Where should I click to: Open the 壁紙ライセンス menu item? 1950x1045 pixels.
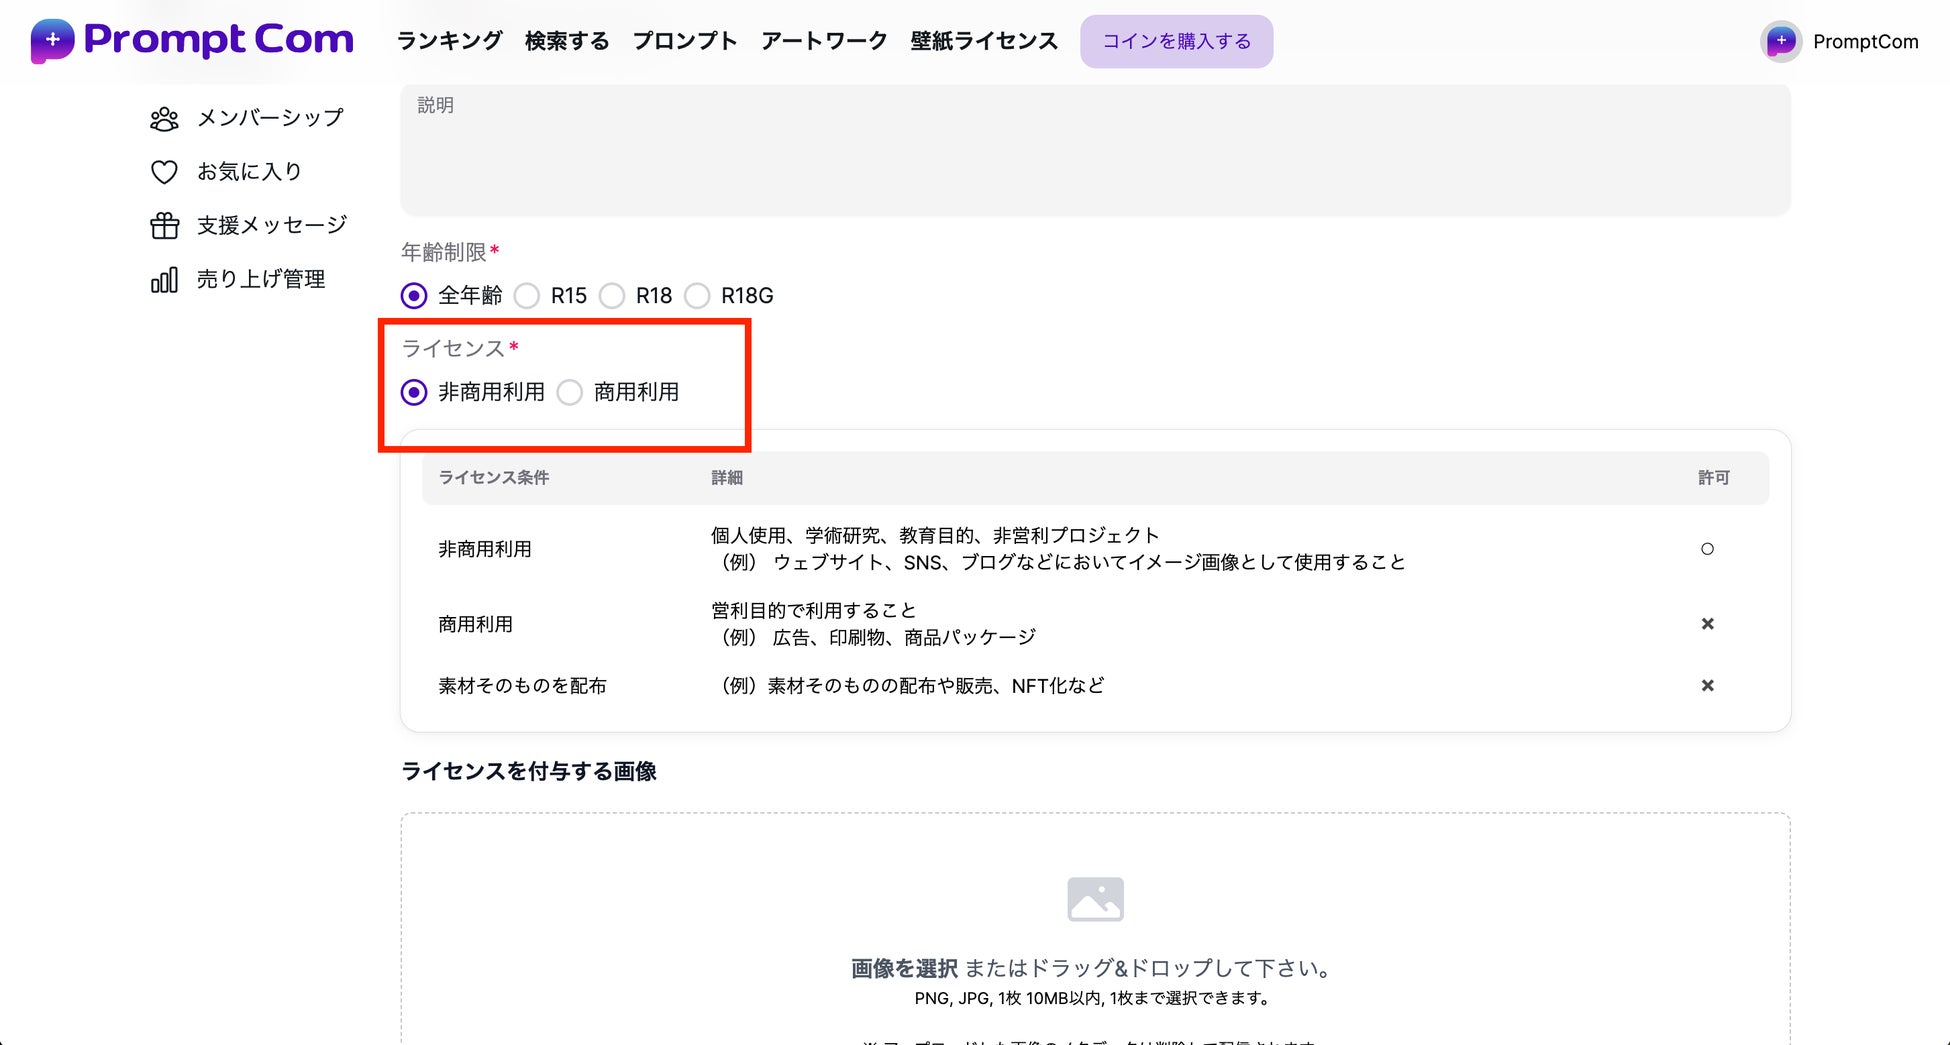[983, 41]
